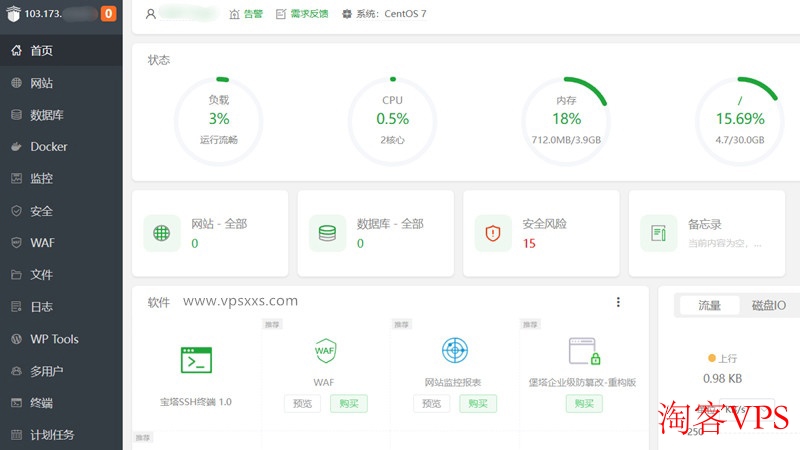Screen dimensions: 800x450
Task: Click 购买 under 网站监控报表
Action: coord(478,404)
